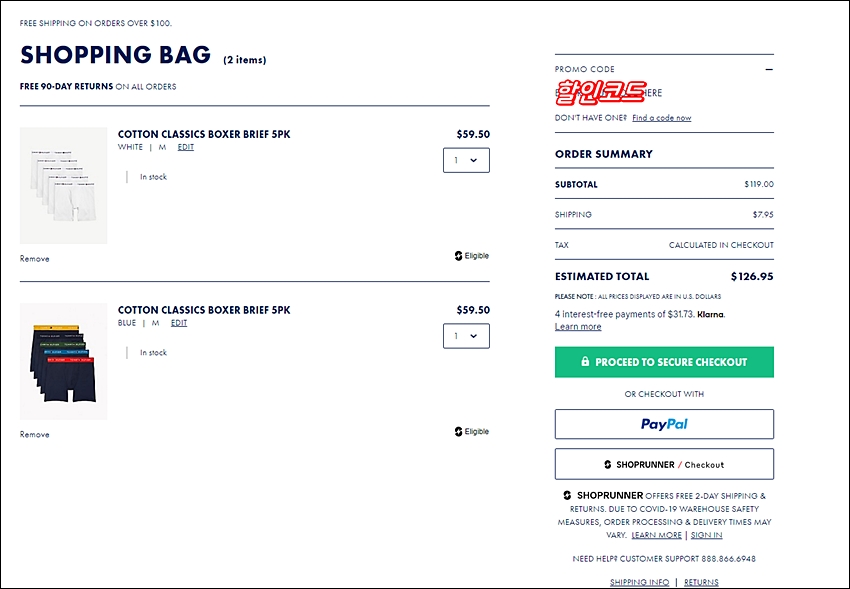Click the promo code input field
Image resolution: width=850 pixels, height=589 pixels.
coord(664,93)
